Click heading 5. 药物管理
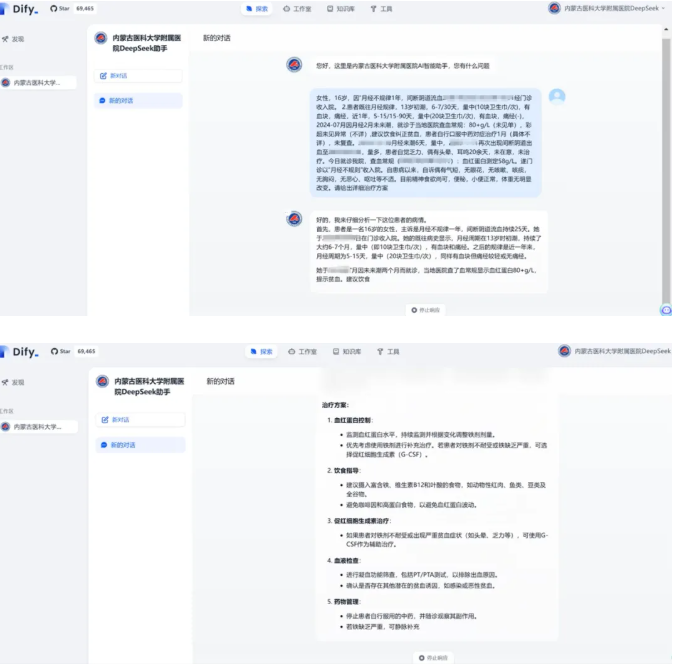The width and height of the screenshot is (680, 664). (x=344, y=602)
